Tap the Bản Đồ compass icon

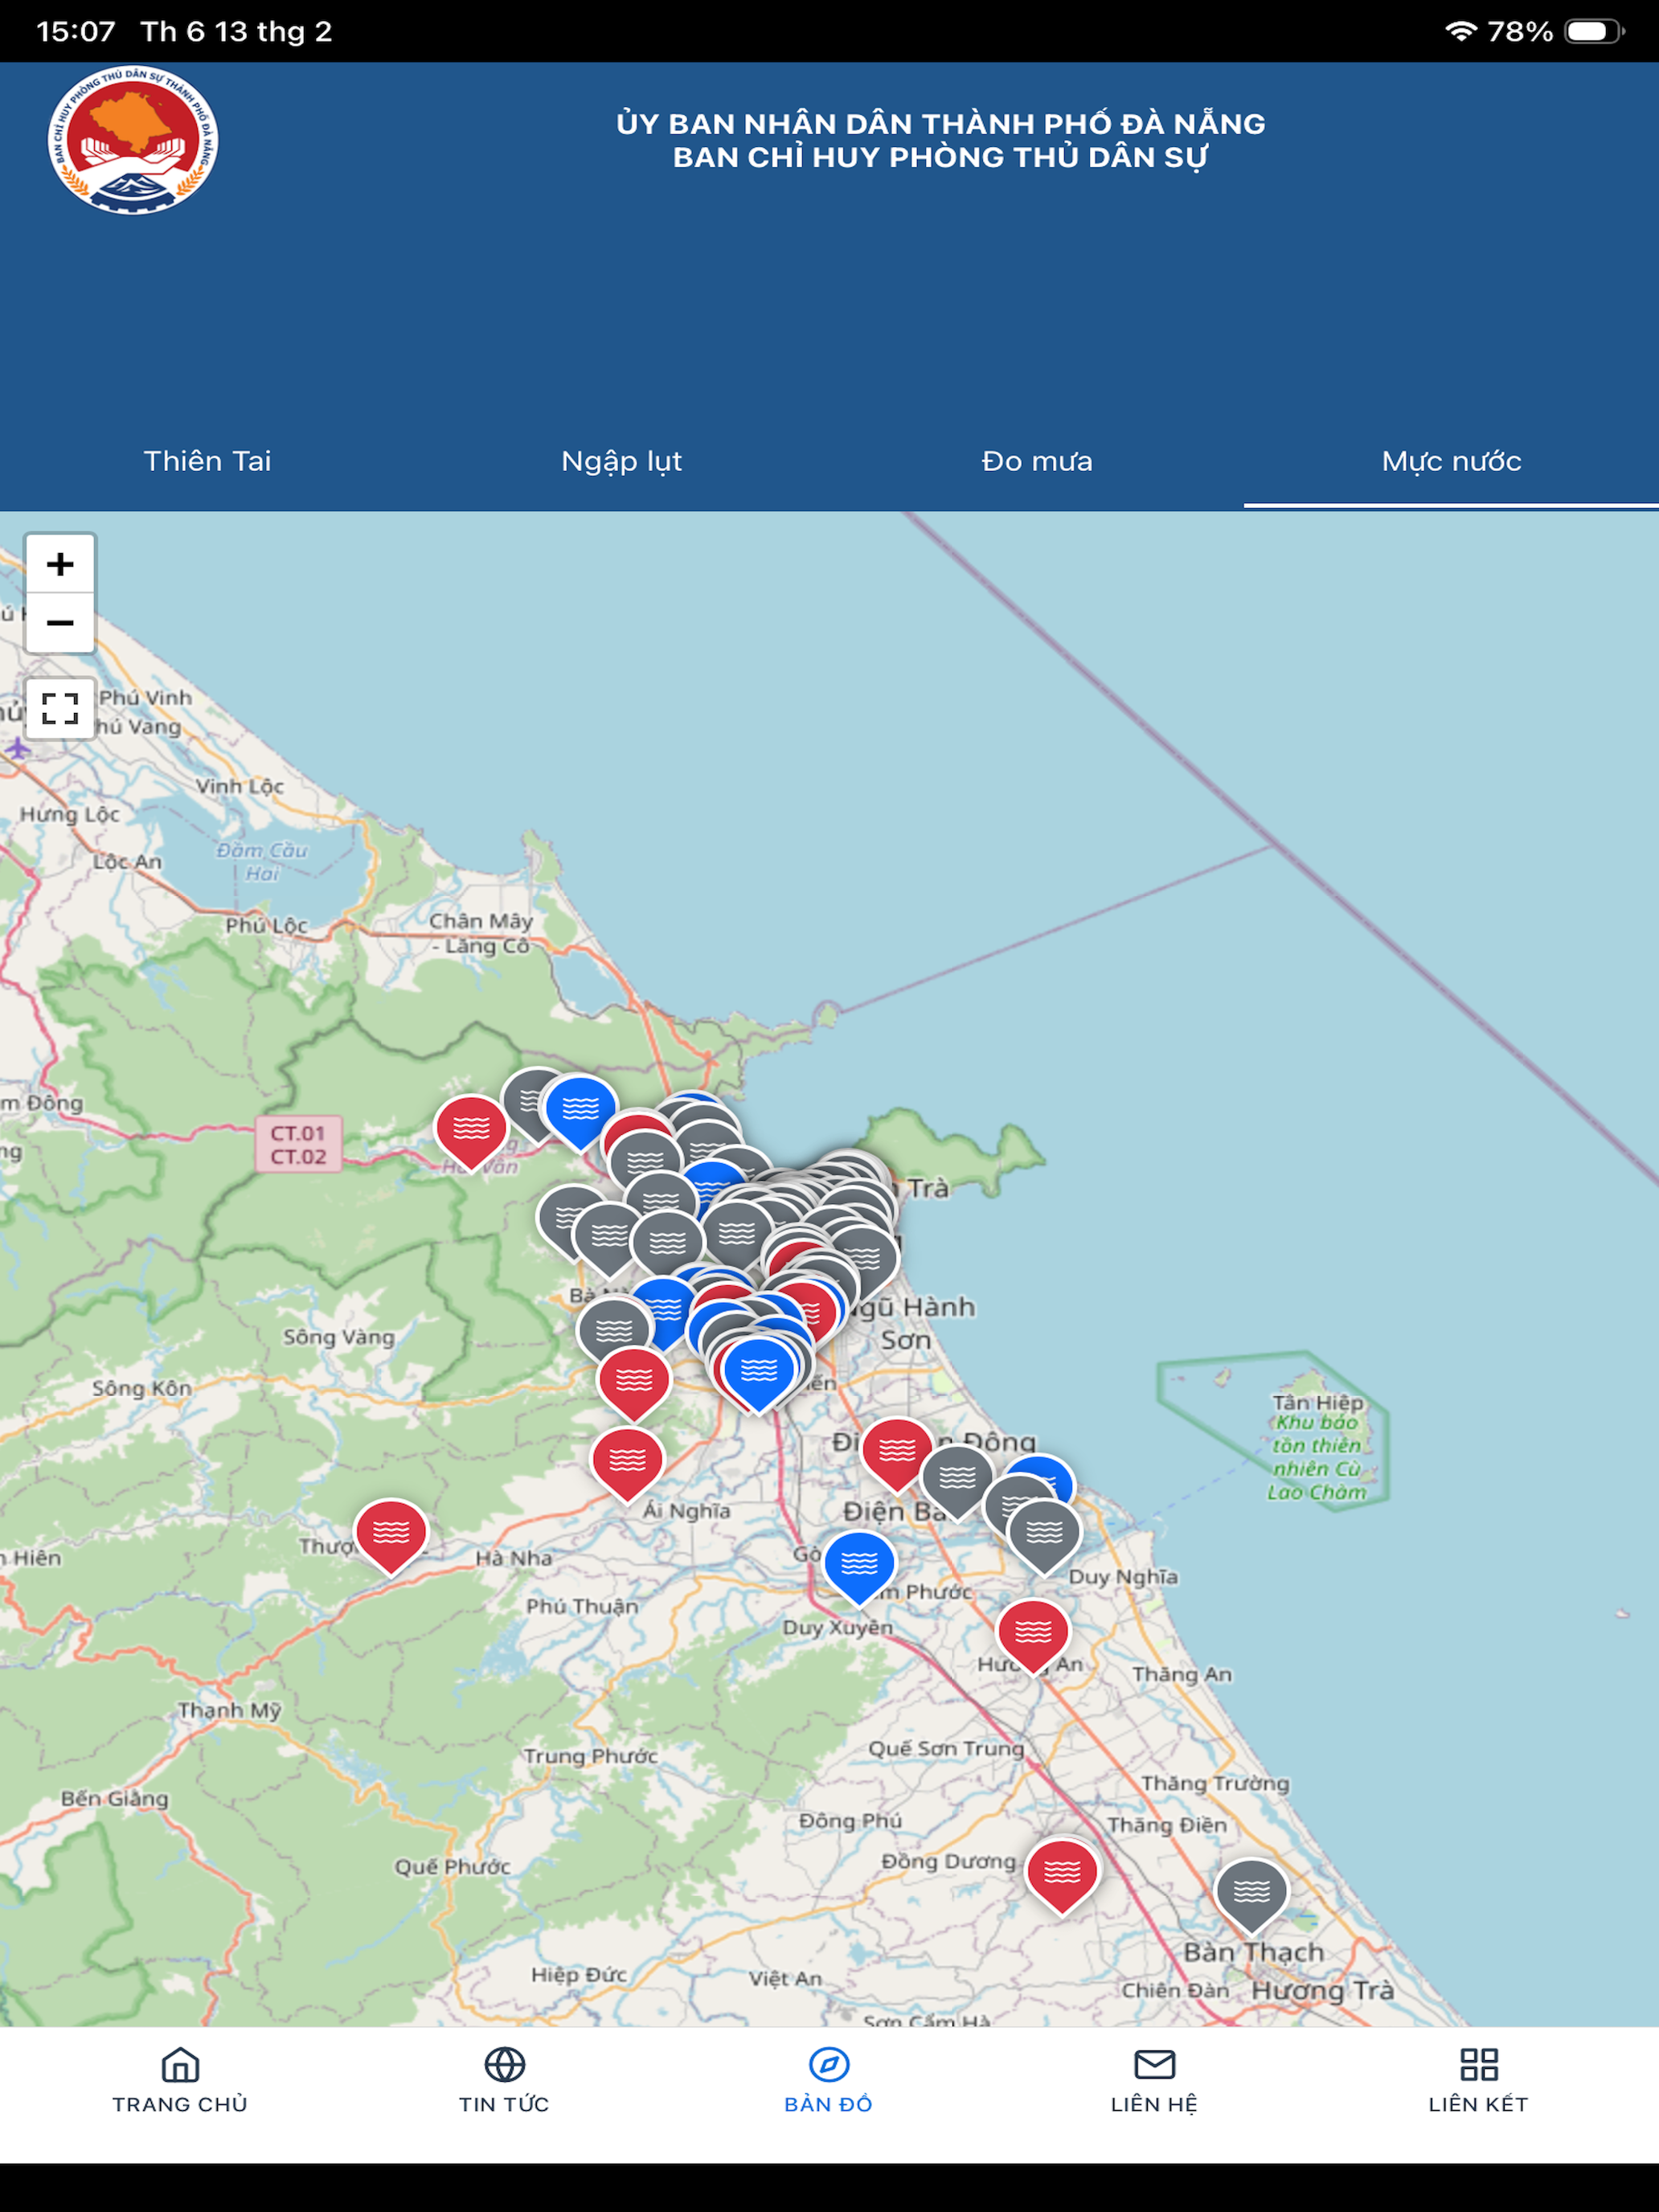tap(829, 2064)
